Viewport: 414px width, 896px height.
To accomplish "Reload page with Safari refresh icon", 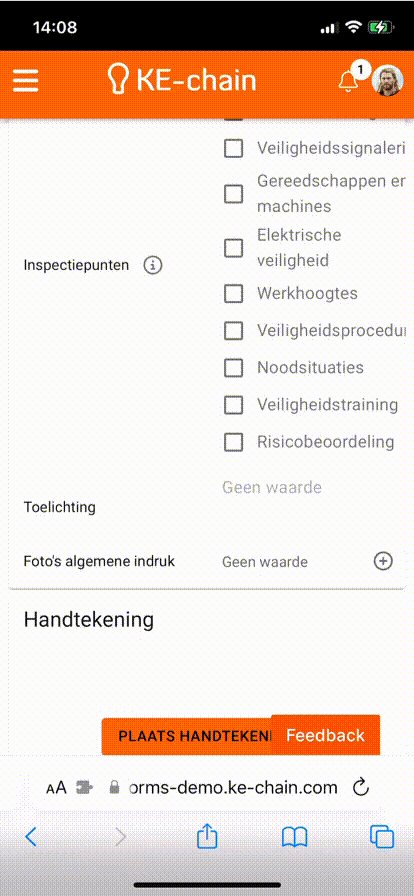I will click(360, 788).
